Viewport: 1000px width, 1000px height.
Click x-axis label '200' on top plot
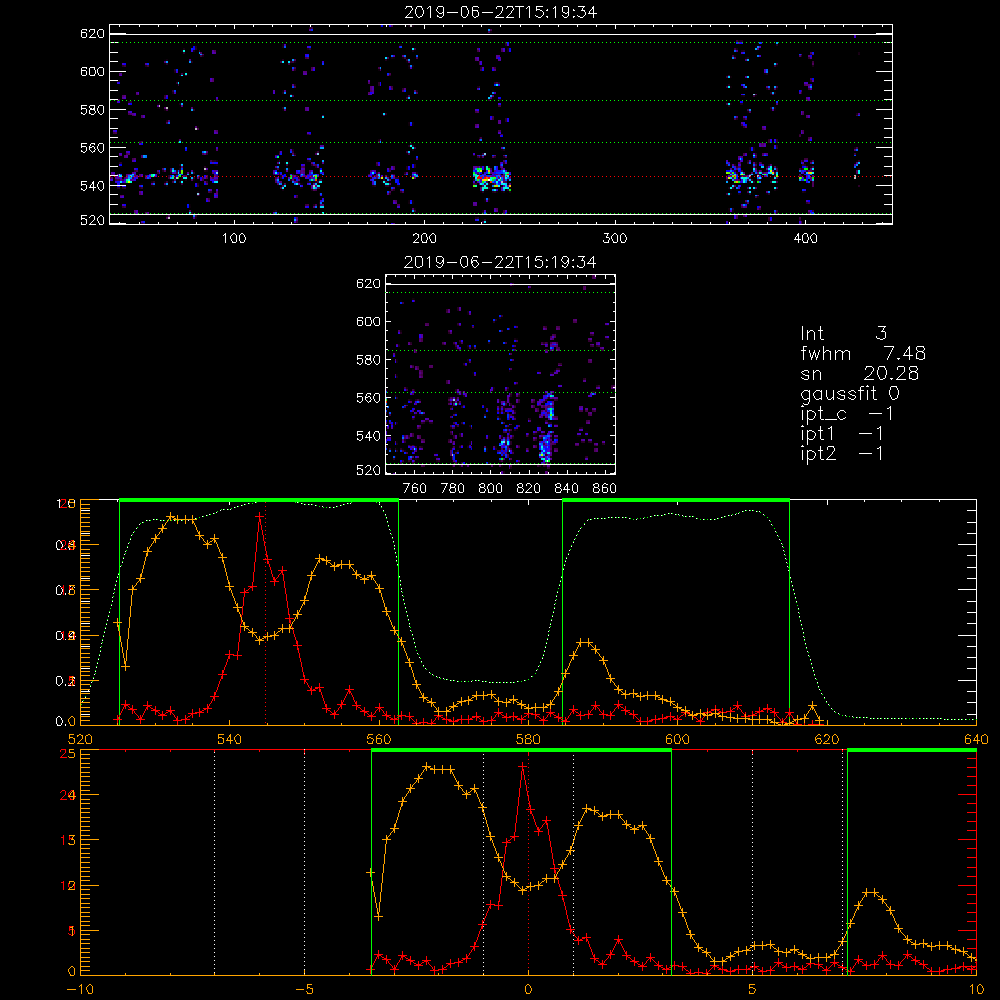pos(424,239)
